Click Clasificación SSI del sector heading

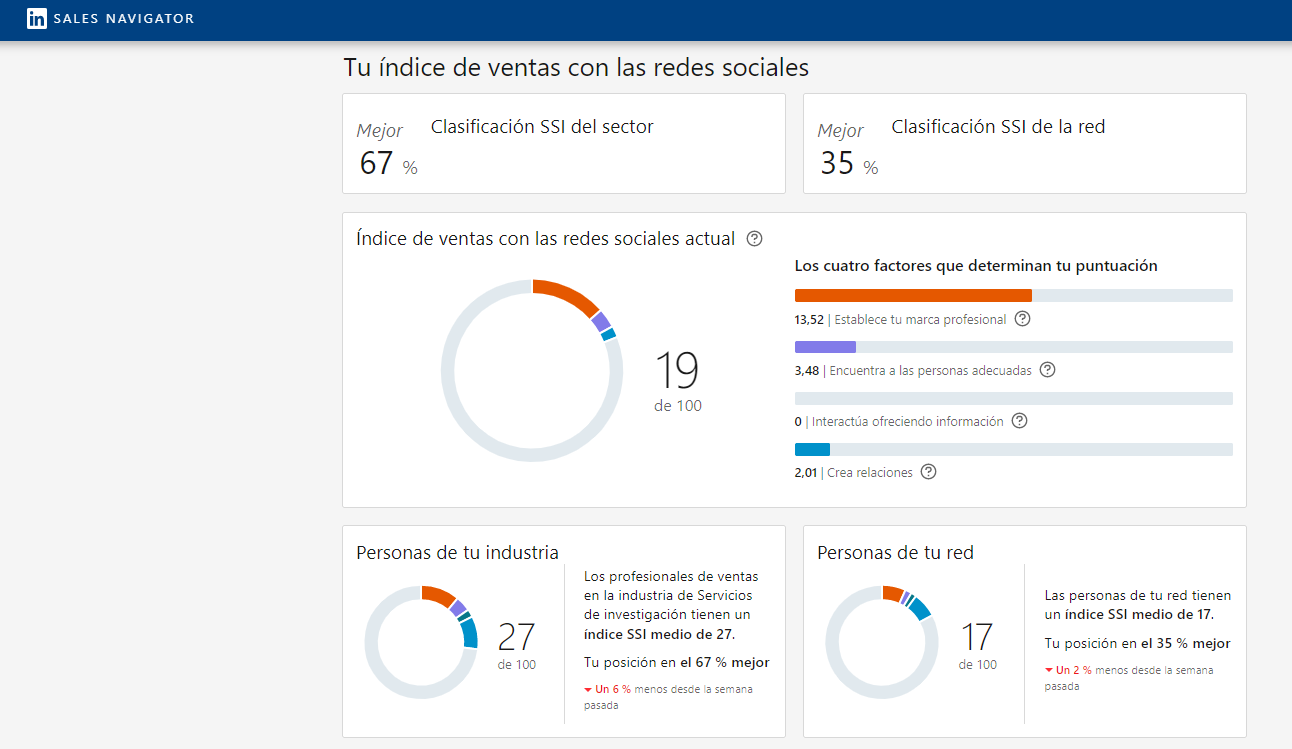pyautogui.click(x=542, y=127)
